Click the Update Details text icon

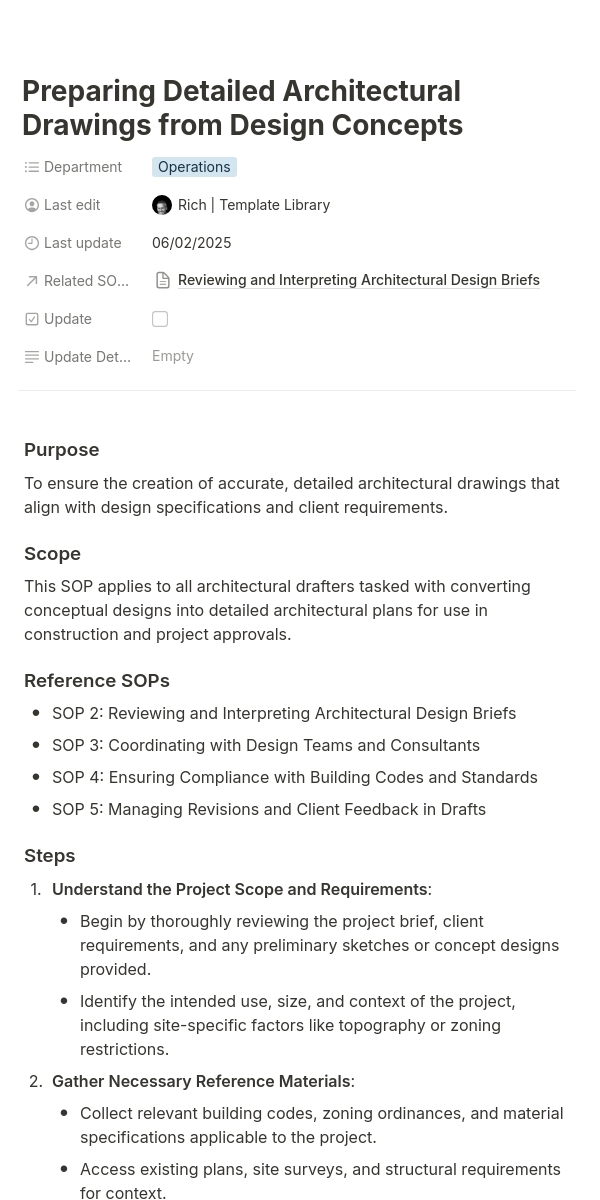click(x=32, y=357)
